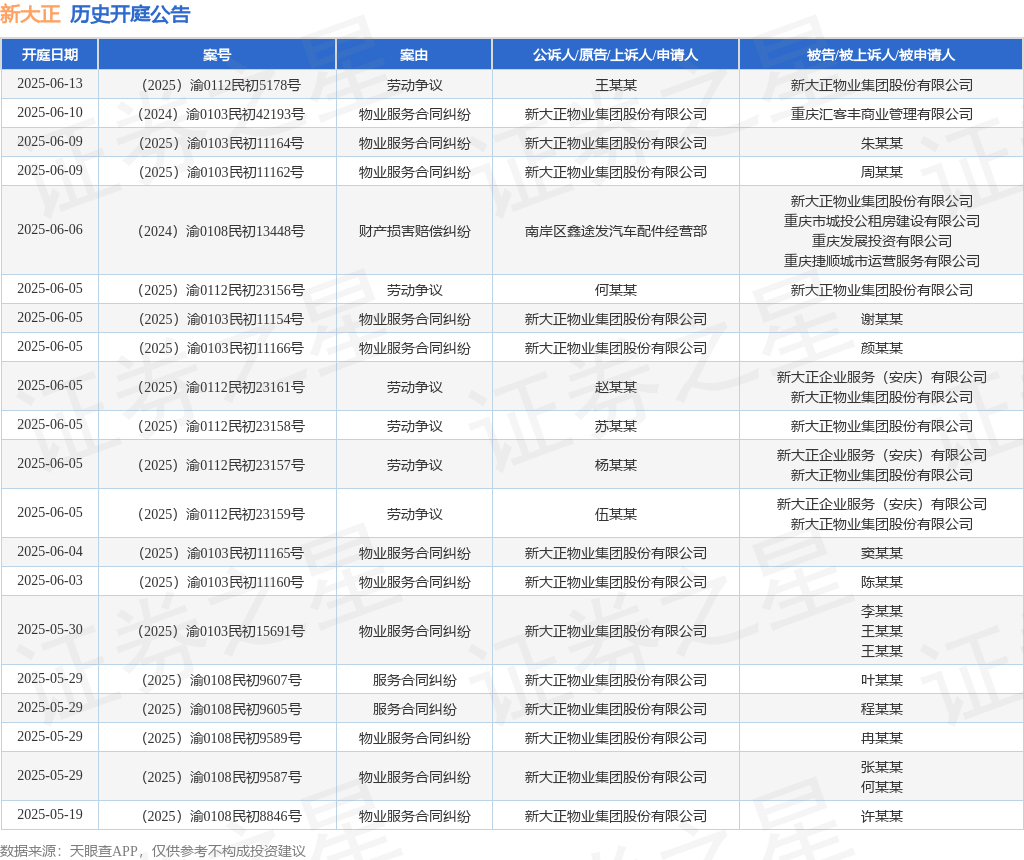Screen dimensions: 1024x860
Task: Click the 被告/被上诉人/被申请人 column header
Action: click(881, 55)
